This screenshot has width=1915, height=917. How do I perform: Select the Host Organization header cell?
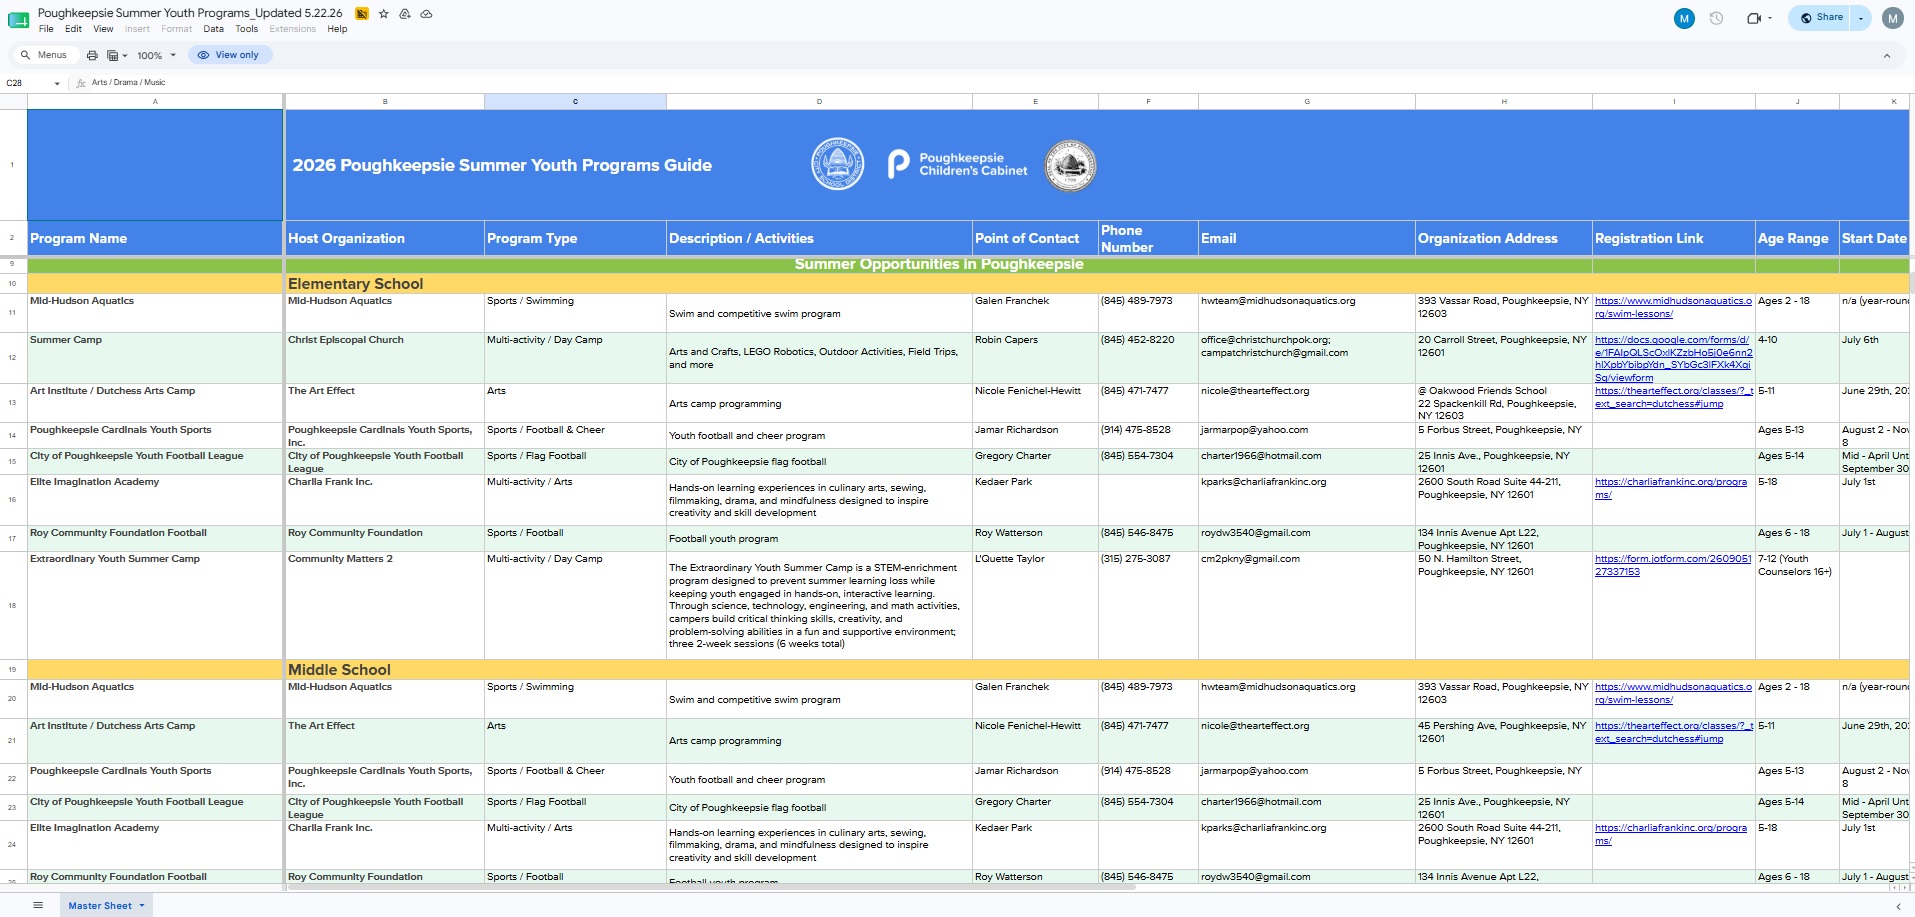pos(385,238)
